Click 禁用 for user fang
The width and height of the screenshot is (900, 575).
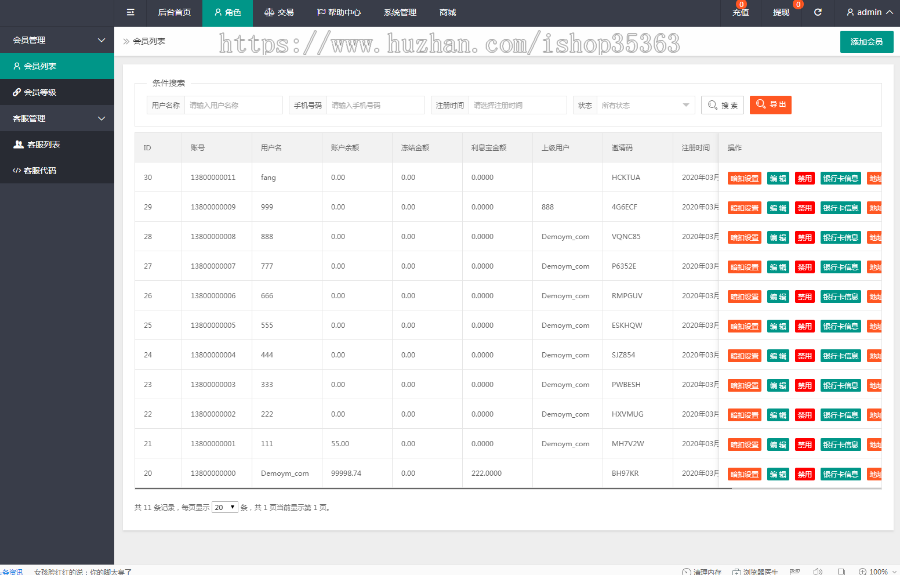click(x=805, y=178)
